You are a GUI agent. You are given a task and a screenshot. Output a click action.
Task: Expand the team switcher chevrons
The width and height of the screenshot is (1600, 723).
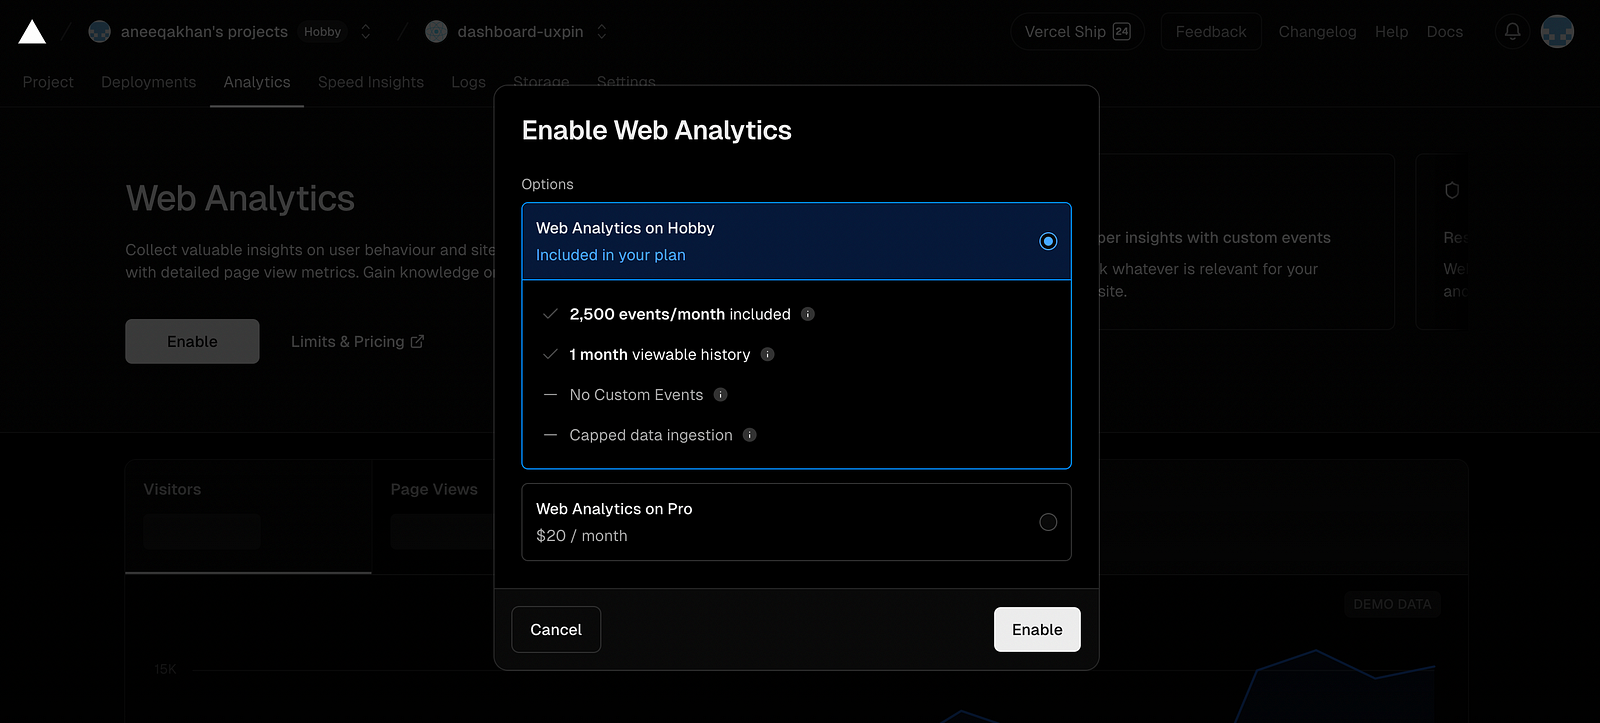(366, 32)
